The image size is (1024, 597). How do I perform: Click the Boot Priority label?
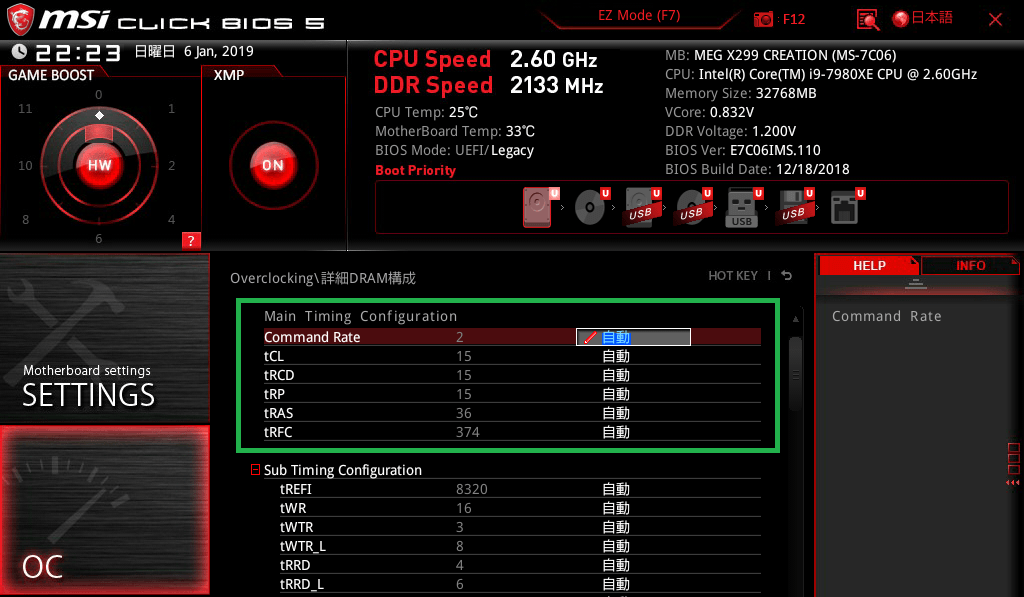pyautogui.click(x=415, y=170)
